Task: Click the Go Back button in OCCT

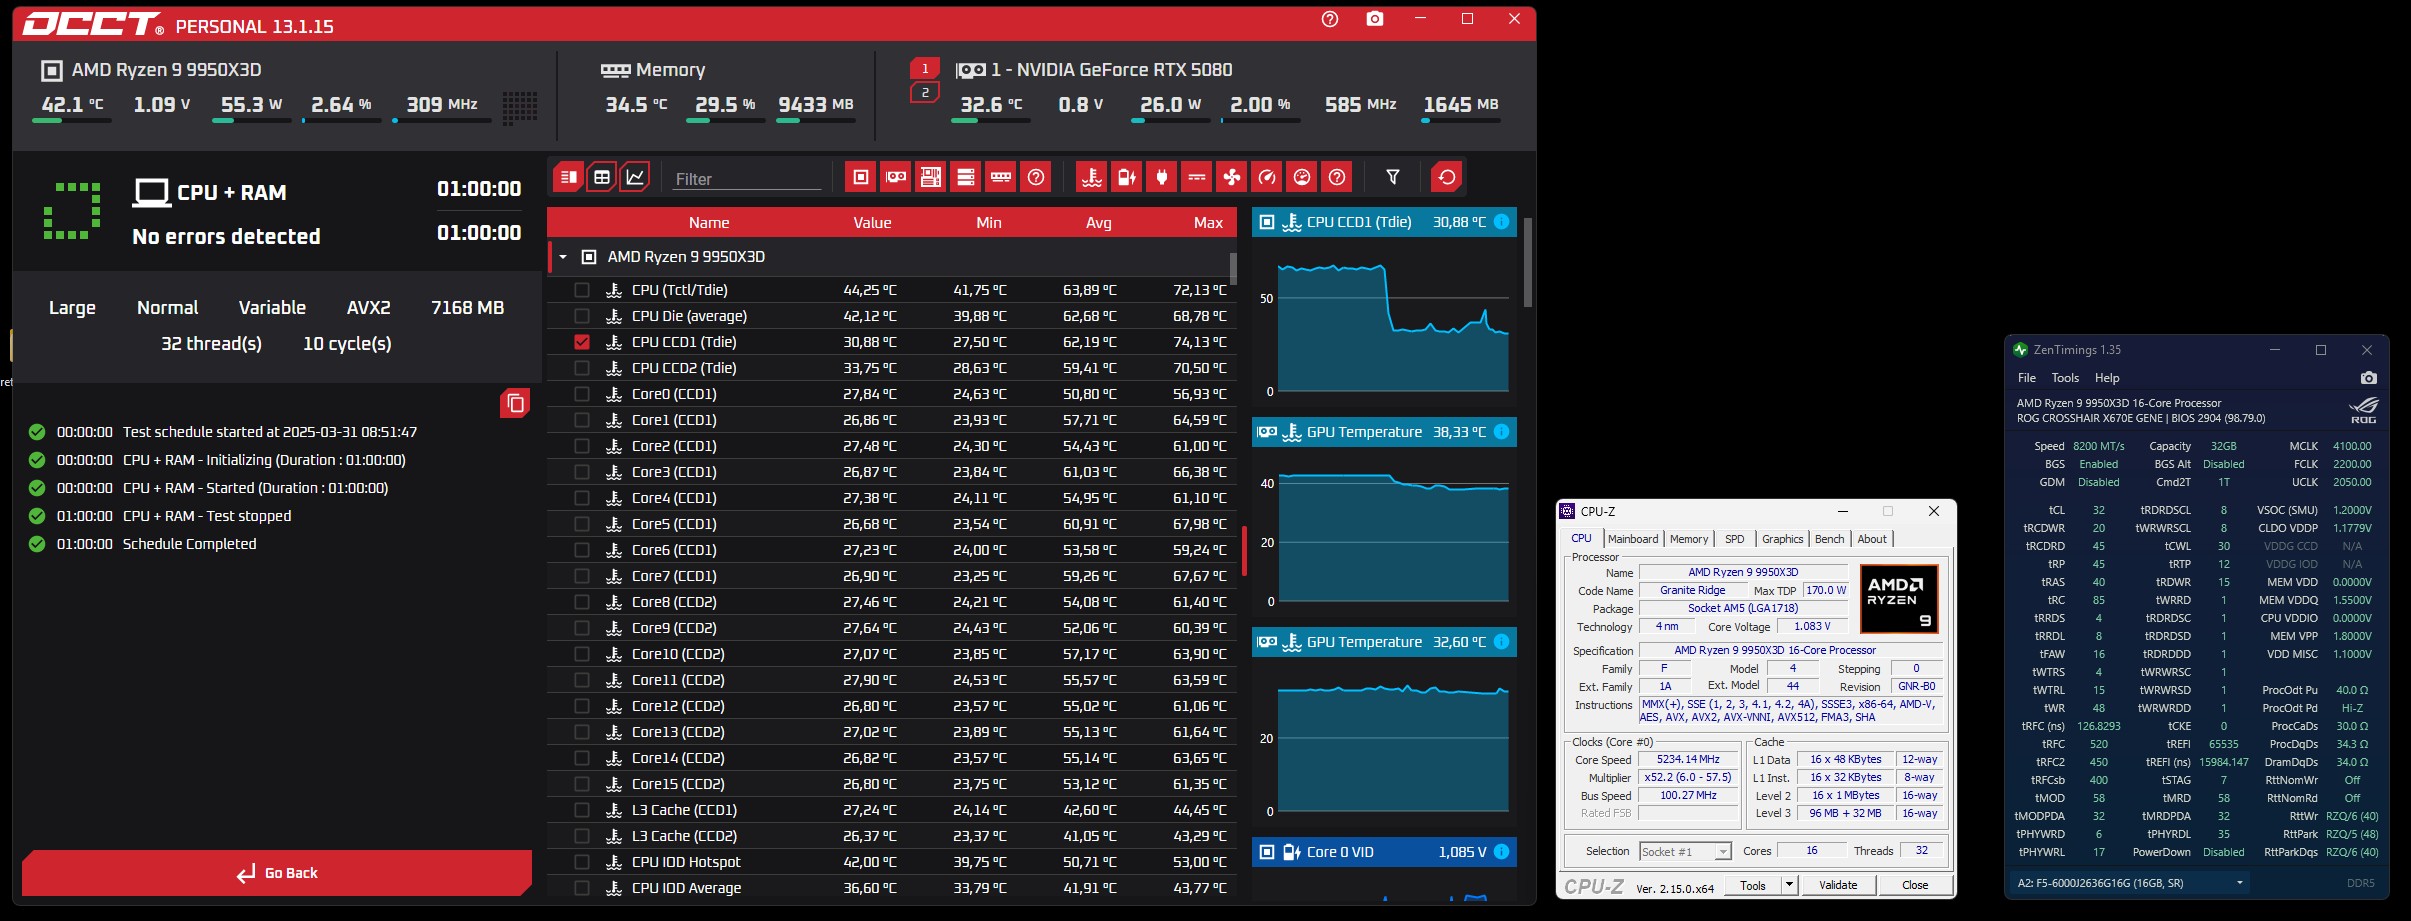Action: pyautogui.click(x=277, y=873)
